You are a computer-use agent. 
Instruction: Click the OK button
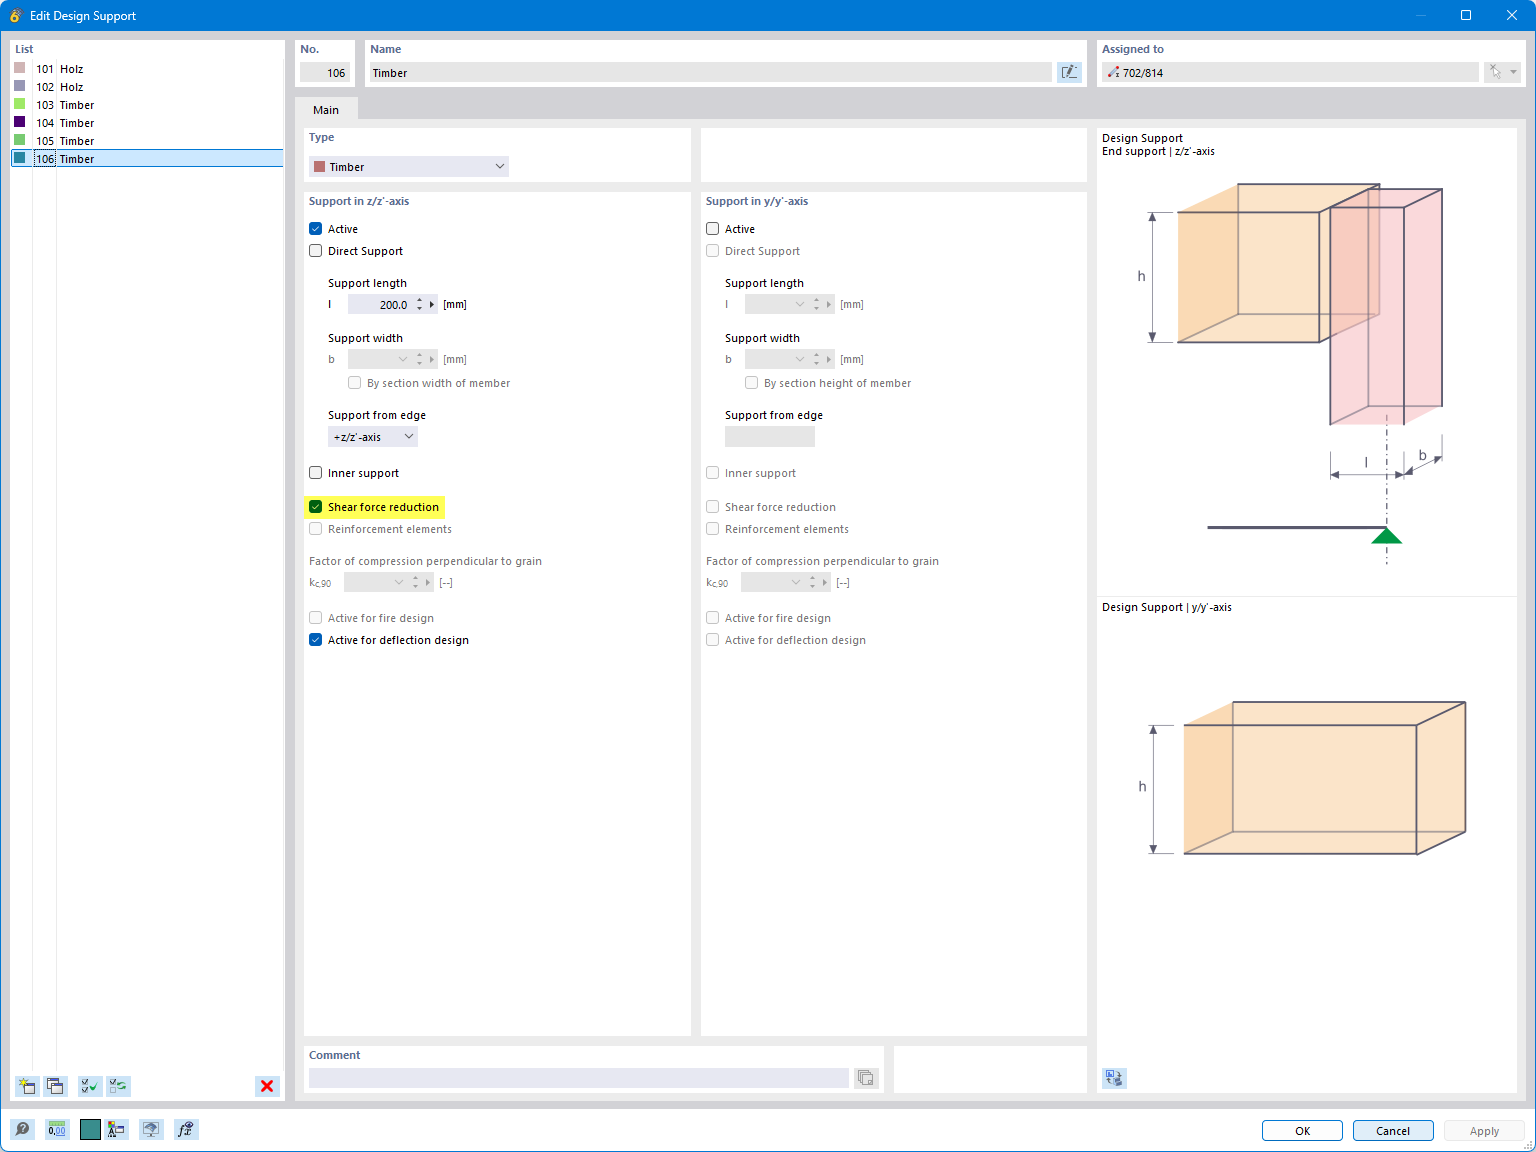click(x=1302, y=1131)
